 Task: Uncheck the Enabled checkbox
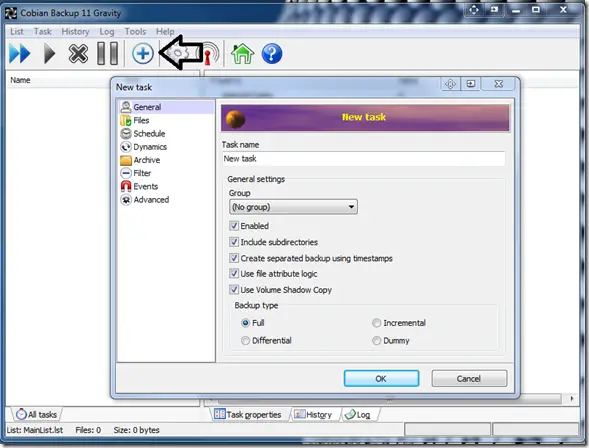click(x=234, y=226)
